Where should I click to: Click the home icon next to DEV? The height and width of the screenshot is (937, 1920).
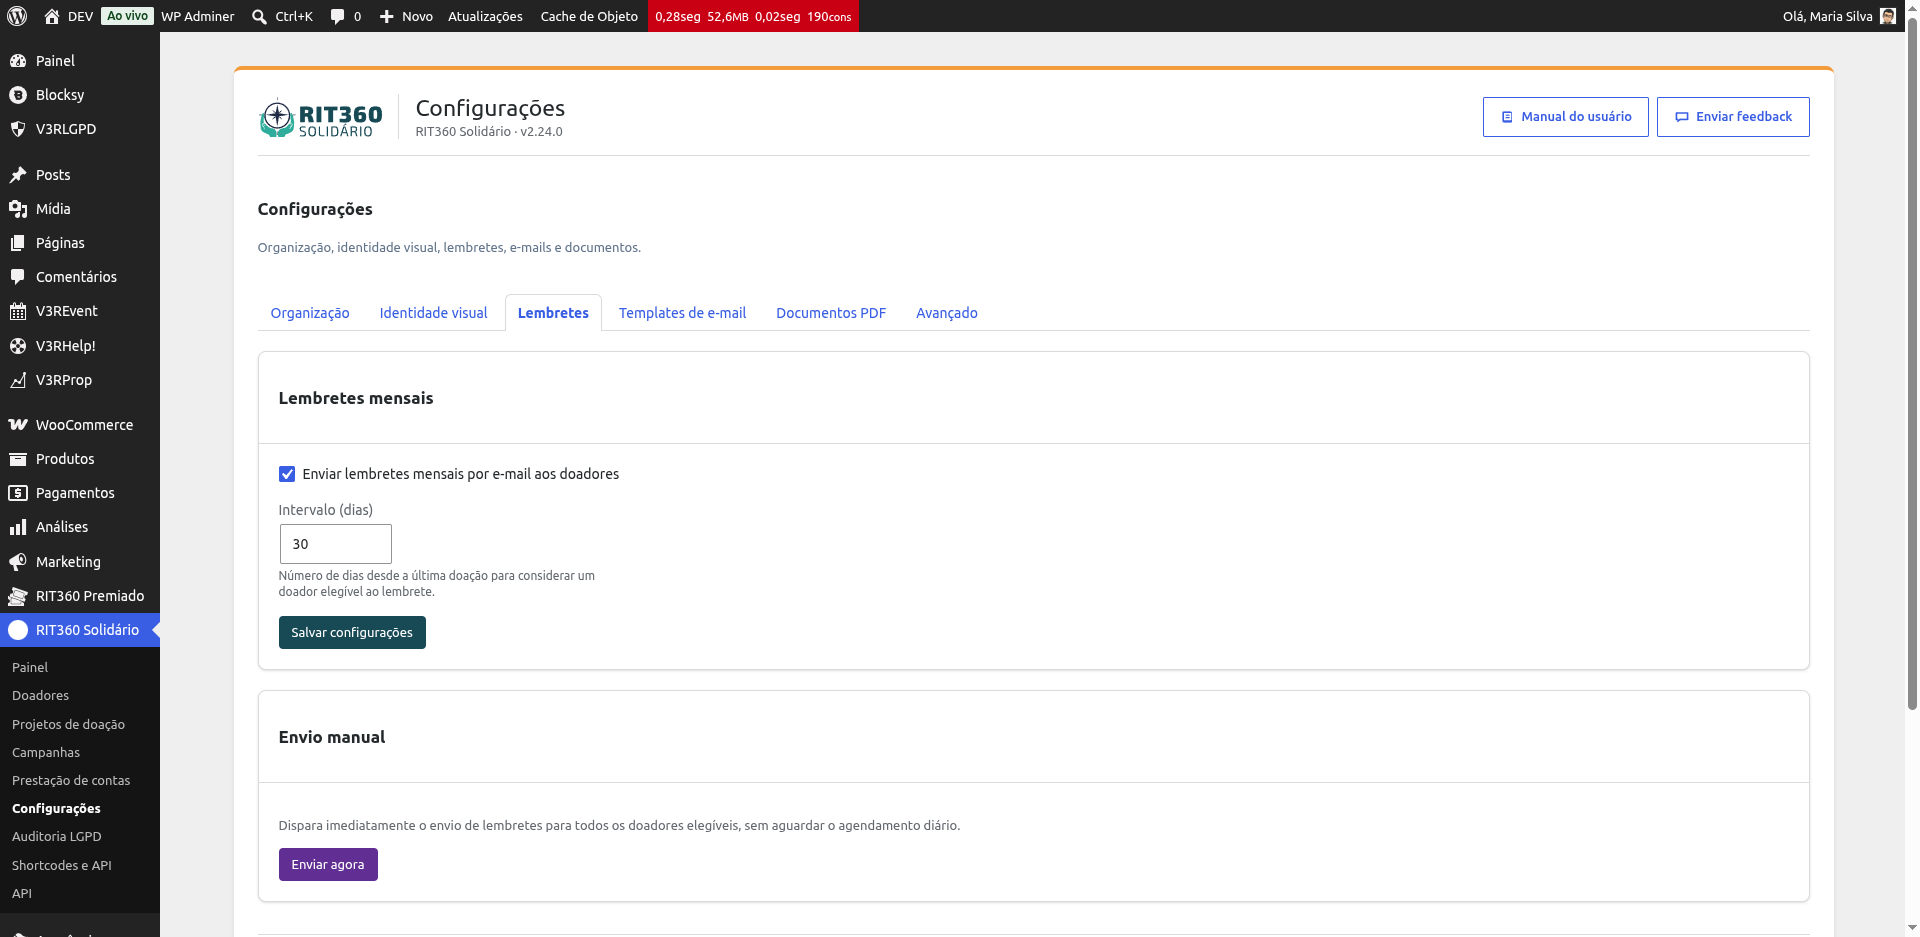[x=52, y=16]
